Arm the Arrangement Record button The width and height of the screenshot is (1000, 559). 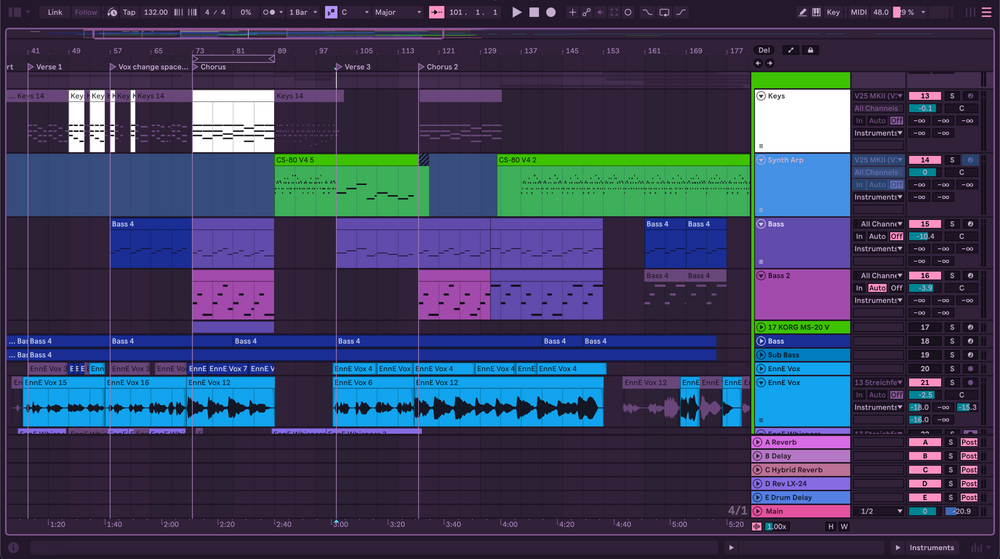pos(551,12)
